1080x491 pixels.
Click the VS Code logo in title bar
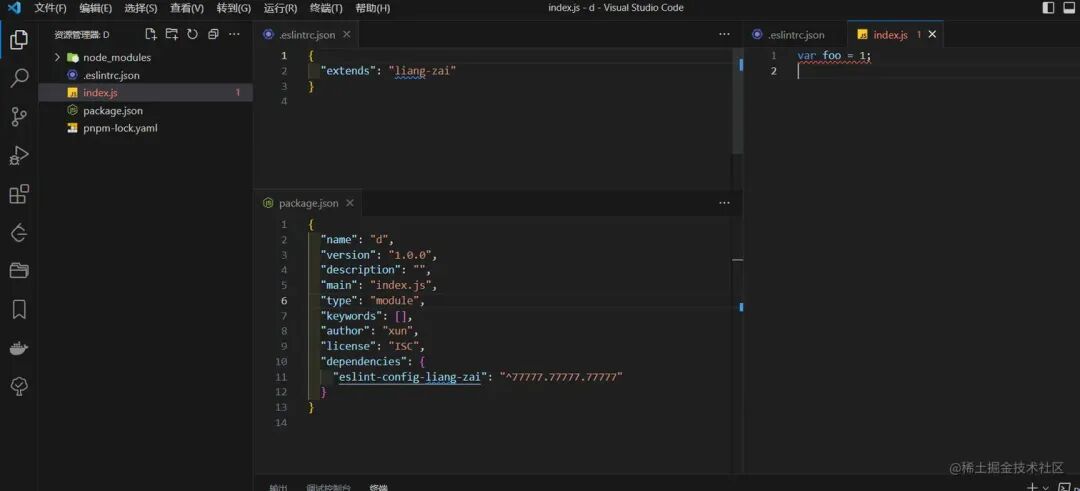[14, 8]
